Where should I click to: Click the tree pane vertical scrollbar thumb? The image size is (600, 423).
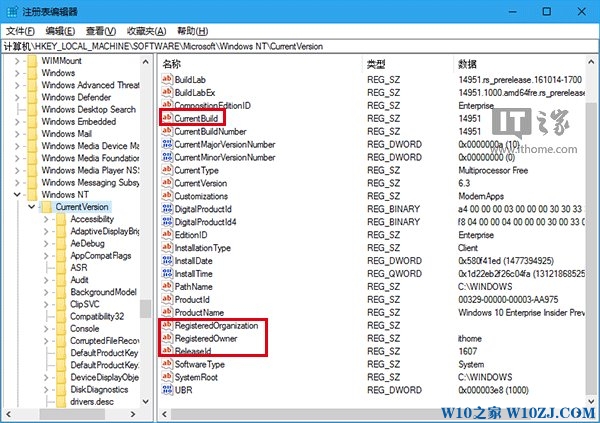[146, 309]
